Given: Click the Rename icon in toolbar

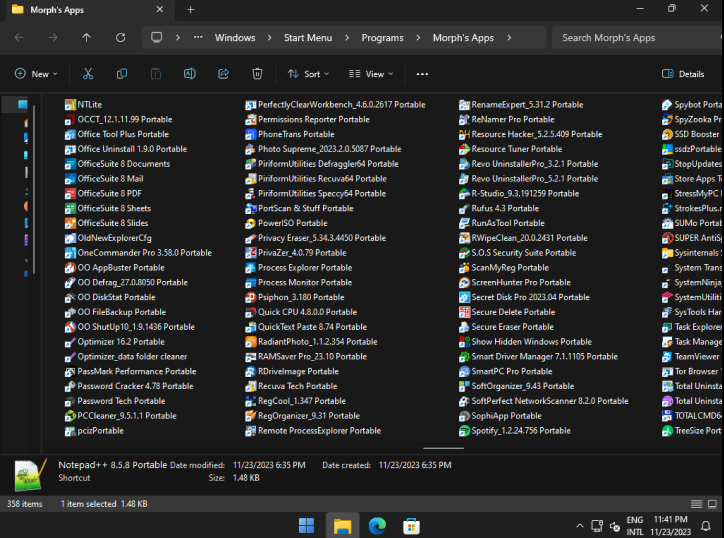Looking at the screenshot, I should click(x=190, y=74).
